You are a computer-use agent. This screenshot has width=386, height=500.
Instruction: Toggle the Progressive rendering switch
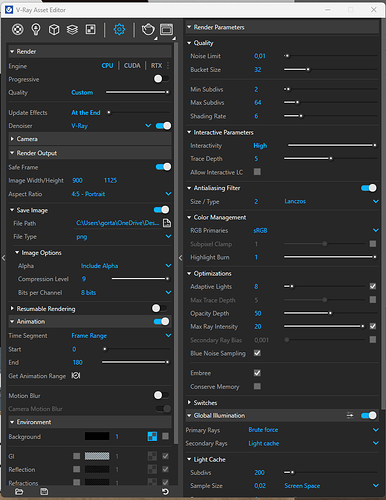pos(161,79)
